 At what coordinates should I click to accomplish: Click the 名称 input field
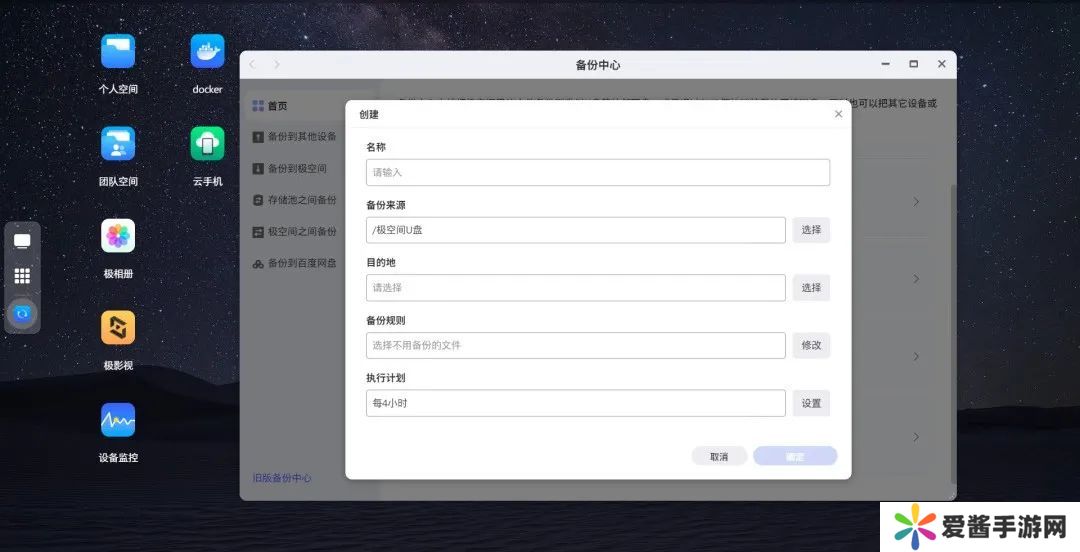[x=597, y=172]
